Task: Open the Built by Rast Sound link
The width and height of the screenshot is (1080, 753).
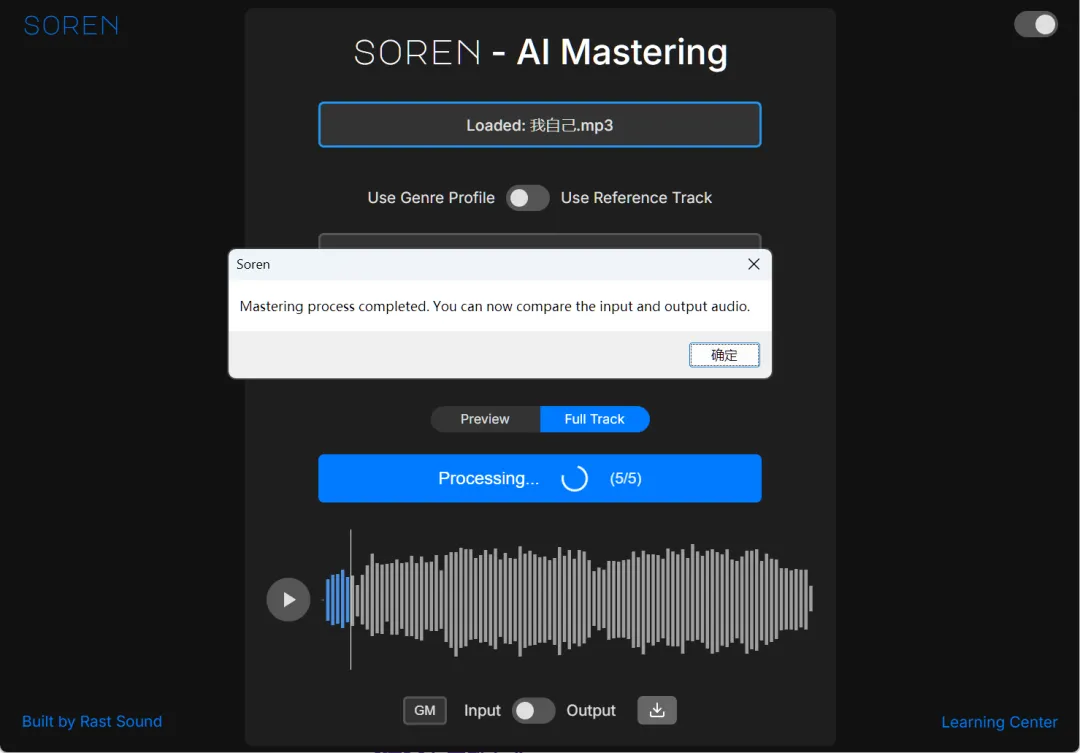Action: (x=92, y=721)
